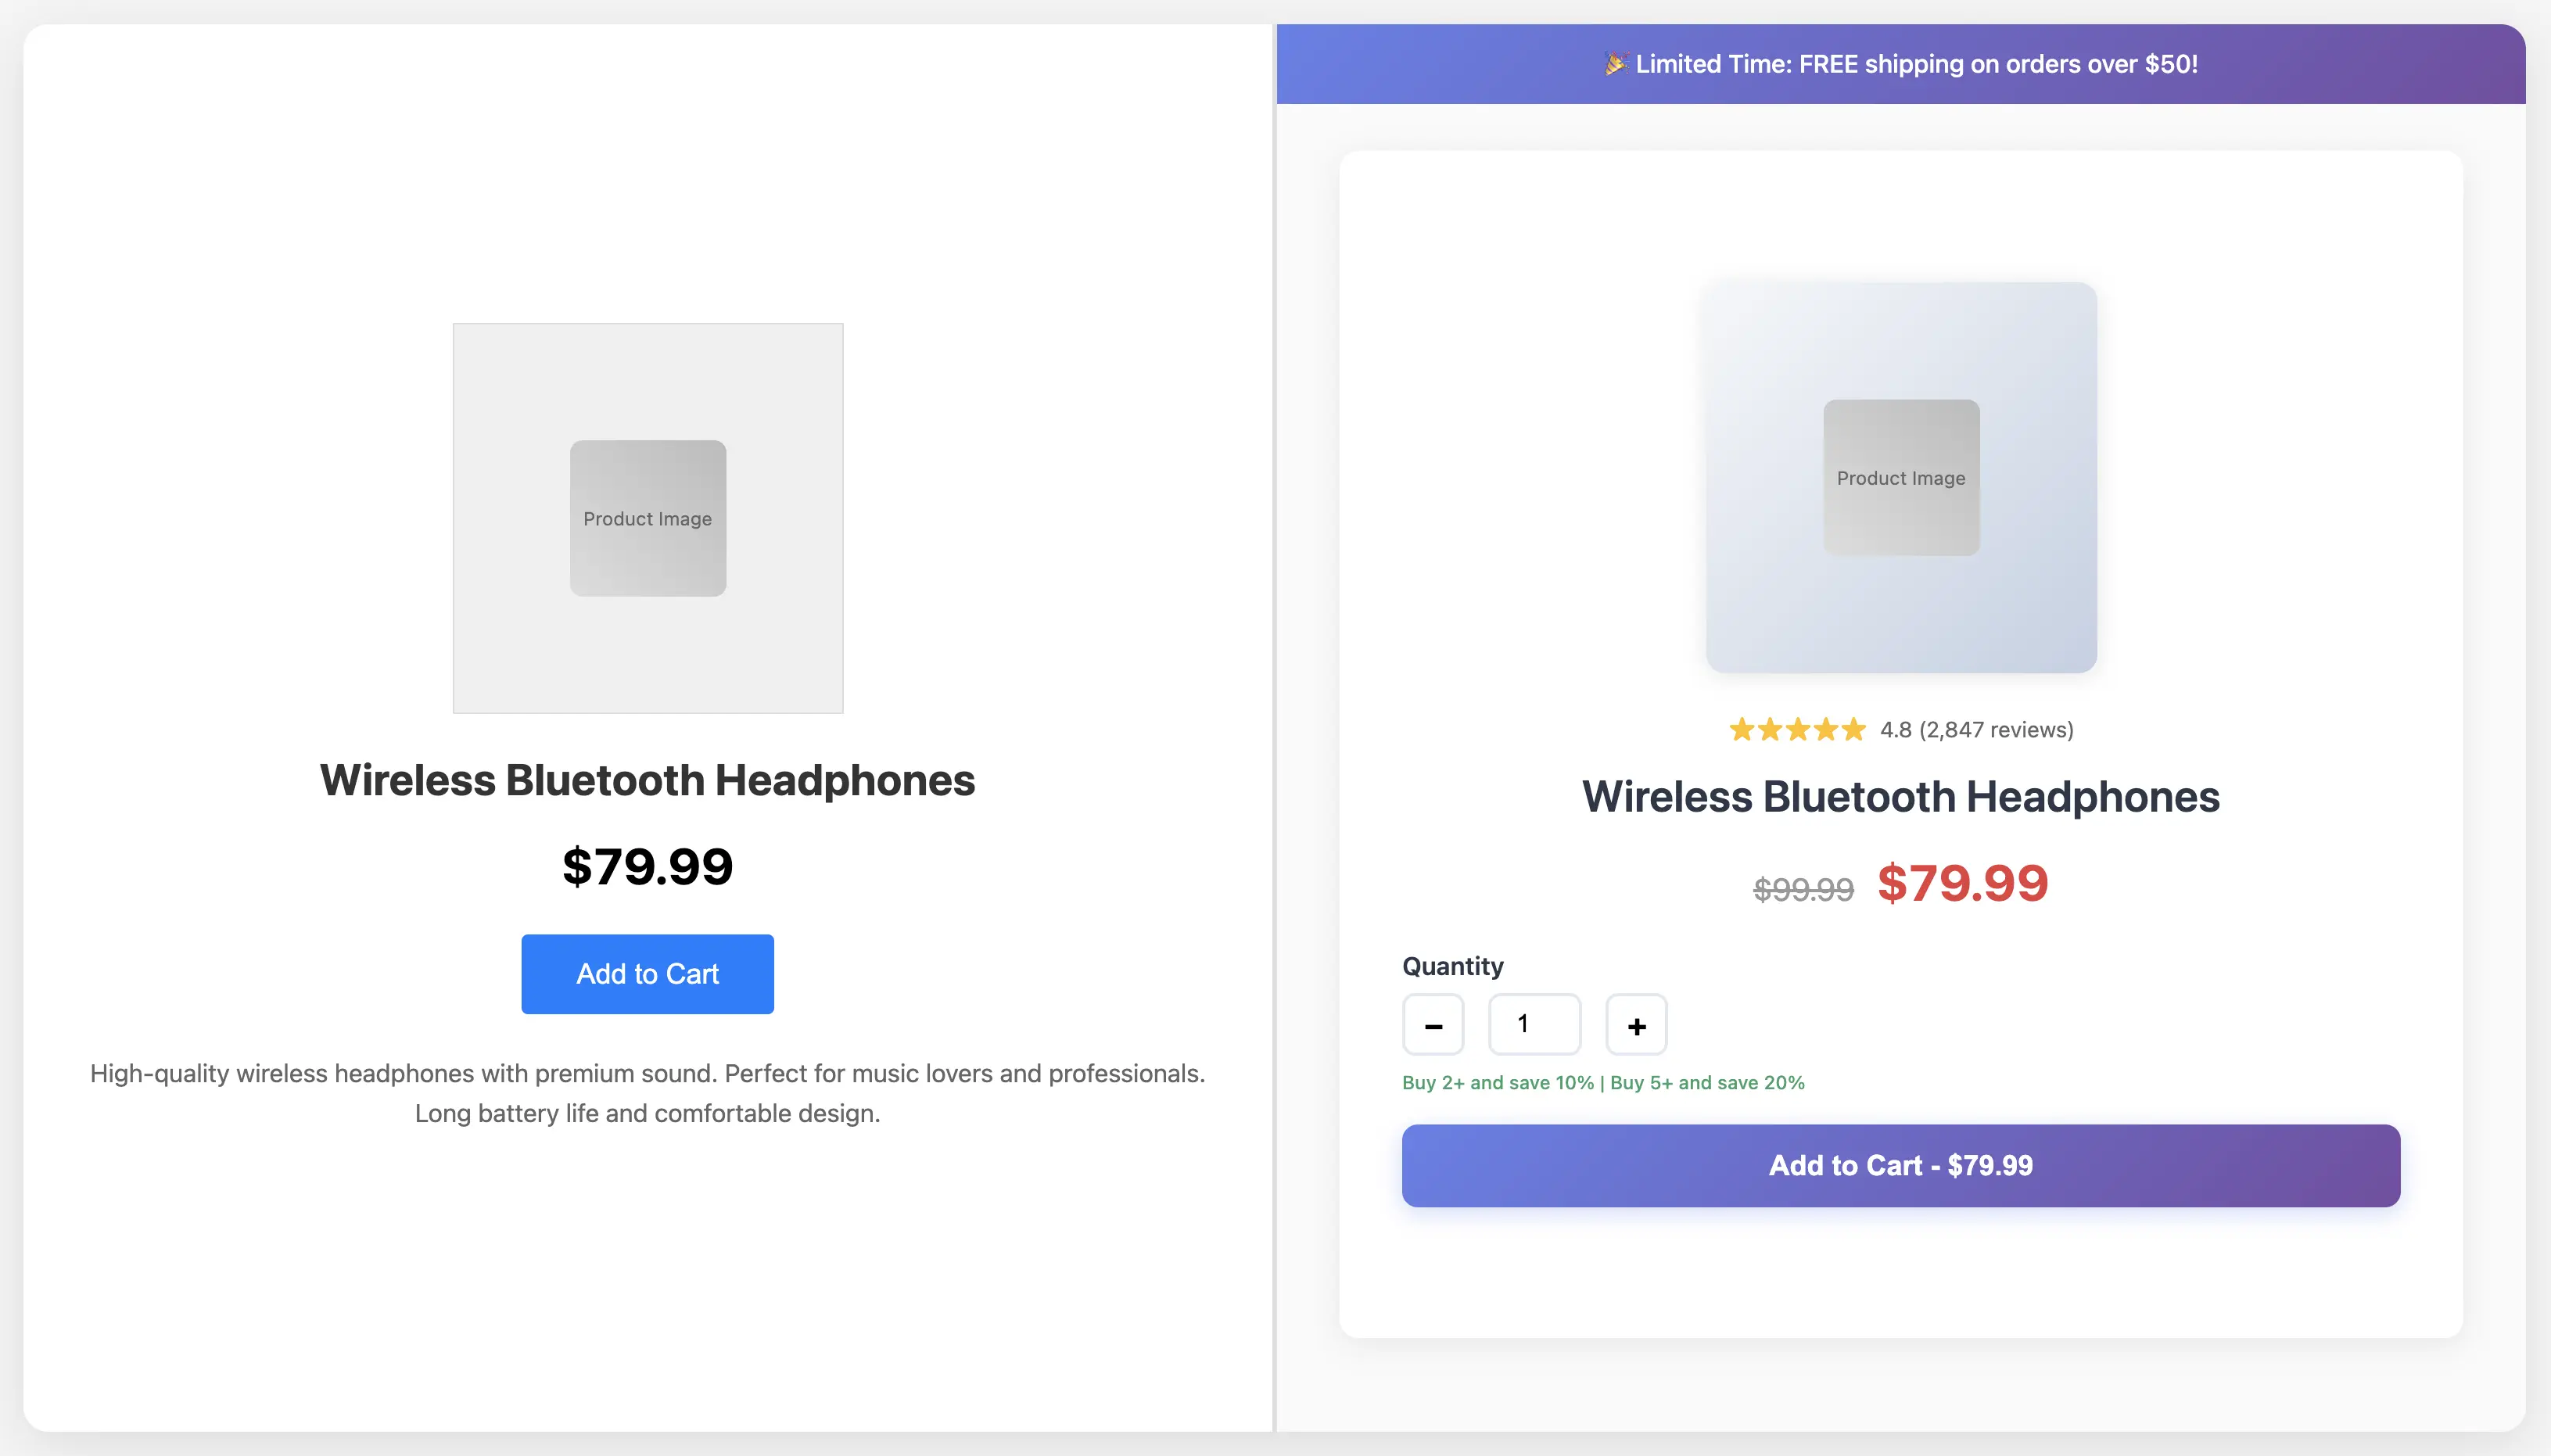Viewport: 2551px width, 1456px height.
Task: Click the Quantity label
Action: click(1452, 966)
